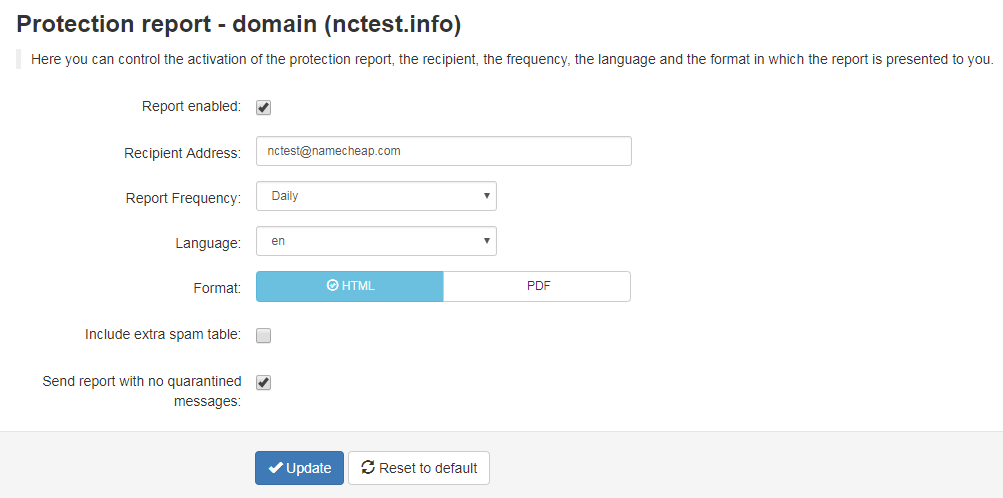
Task: Click the Include extra spam table label
Action: [x=163, y=334]
